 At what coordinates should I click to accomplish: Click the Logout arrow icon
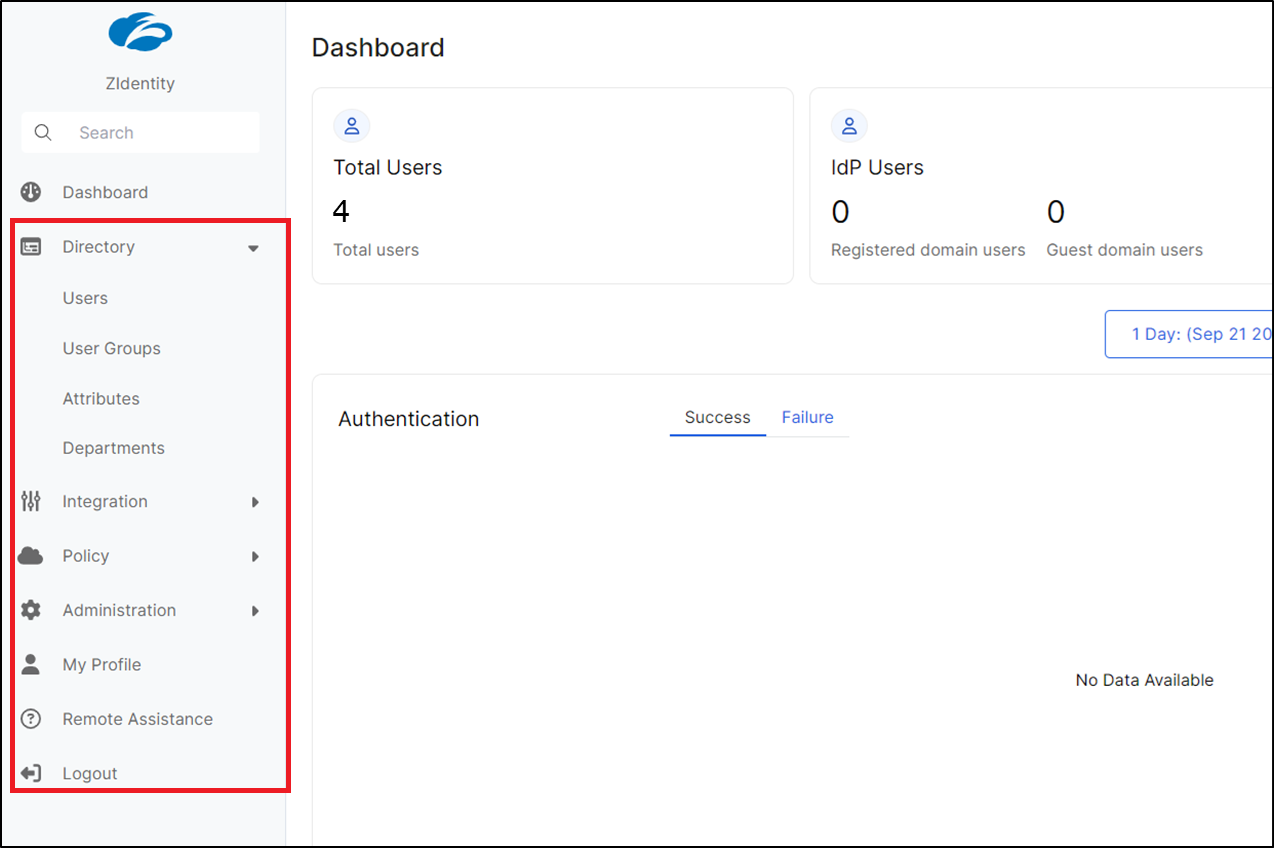[31, 773]
